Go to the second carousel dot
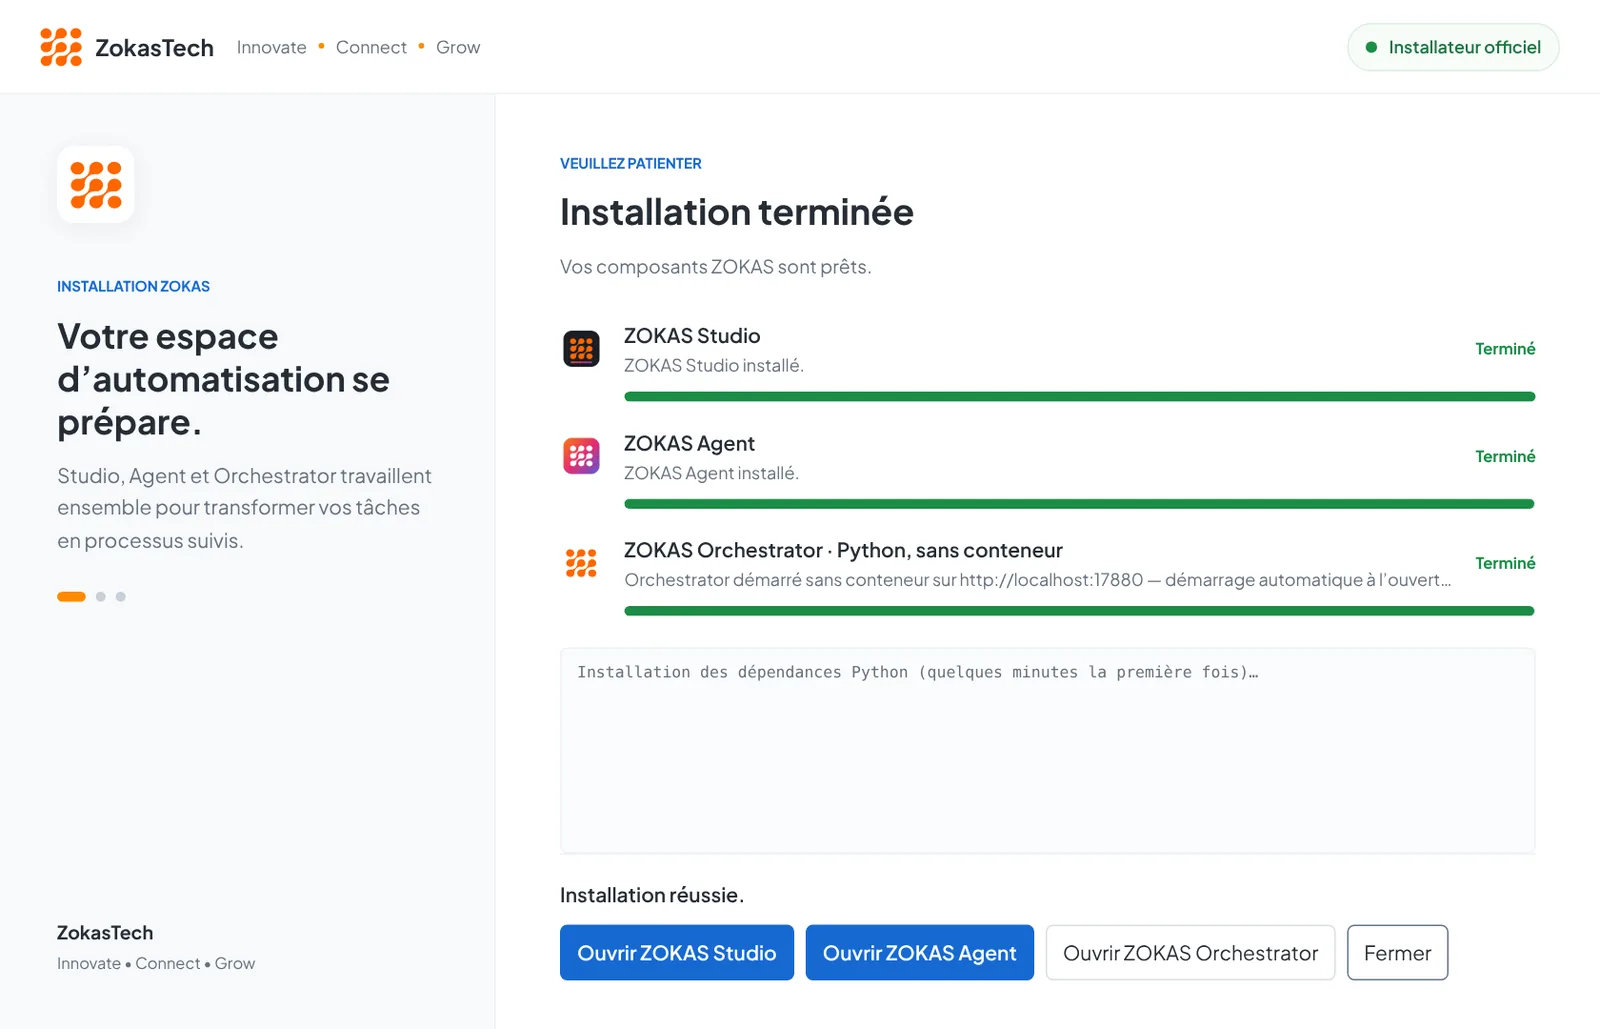 (101, 597)
